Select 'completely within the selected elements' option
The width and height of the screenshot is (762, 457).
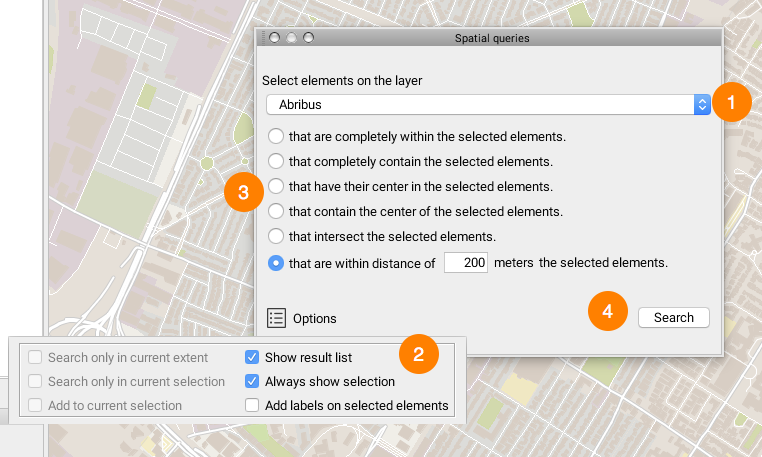point(275,136)
